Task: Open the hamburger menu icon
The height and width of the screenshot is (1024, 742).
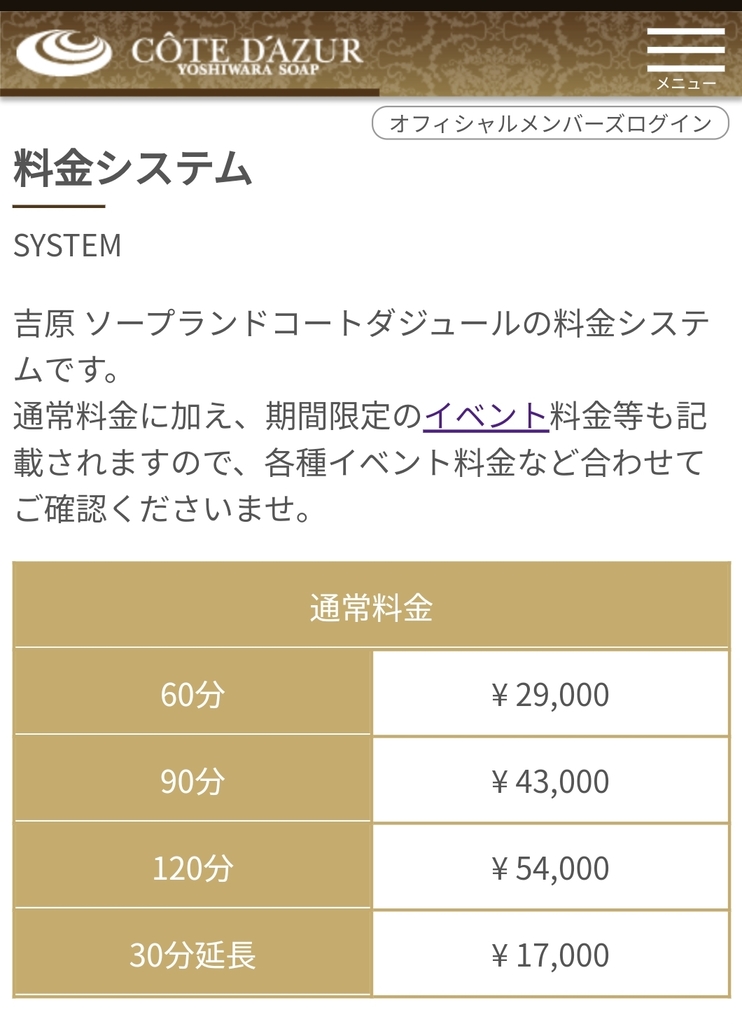Action: [685, 50]
